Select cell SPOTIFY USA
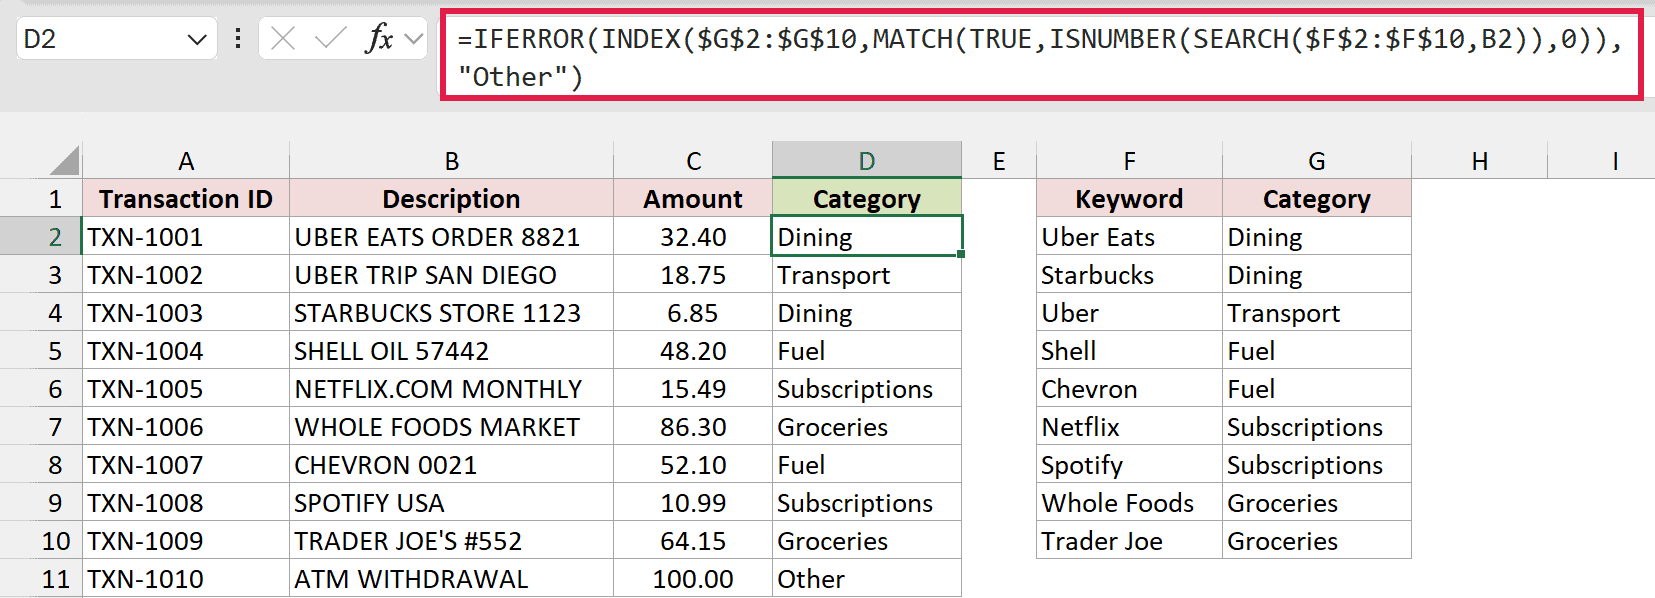Screen dimensions: 1655x598 (451, 503)
